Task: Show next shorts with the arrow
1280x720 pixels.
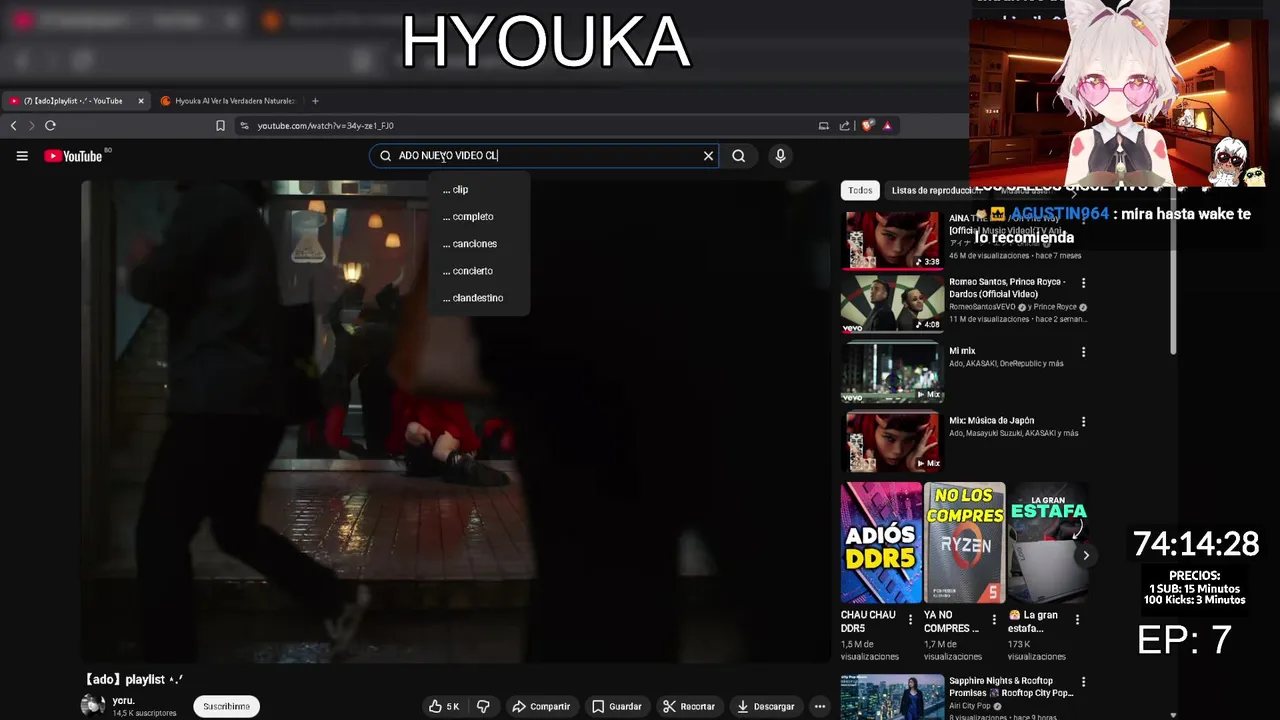Action: coord(1086,556)
